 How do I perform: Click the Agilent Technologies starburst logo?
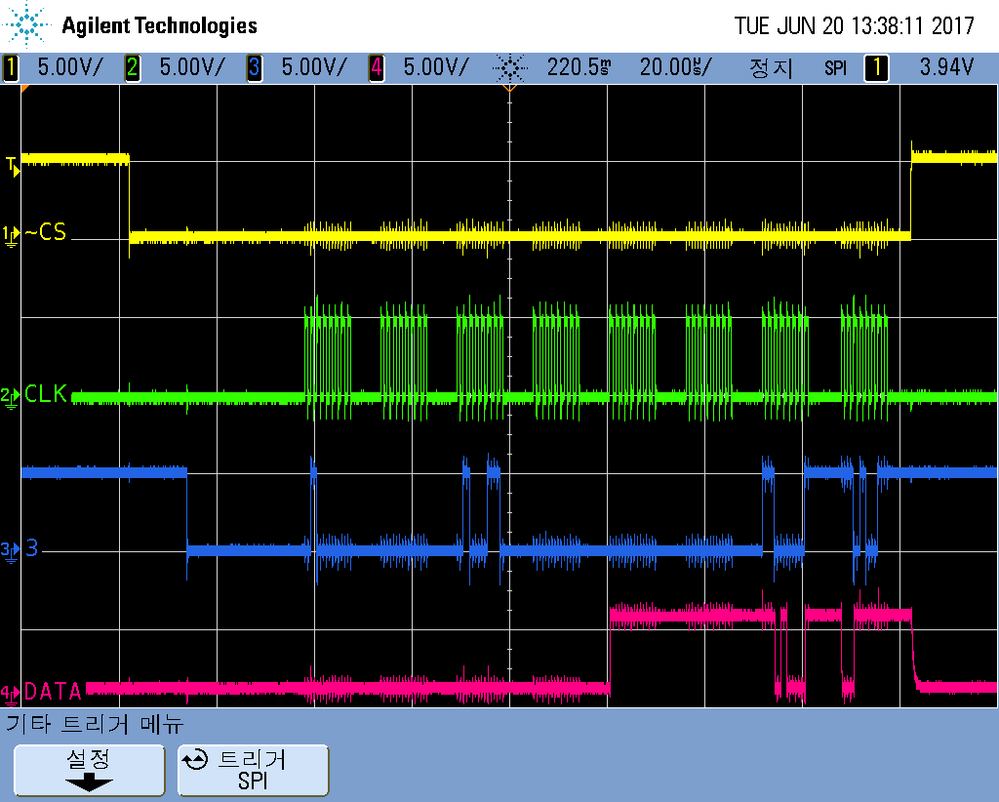[x=26, y=25]
